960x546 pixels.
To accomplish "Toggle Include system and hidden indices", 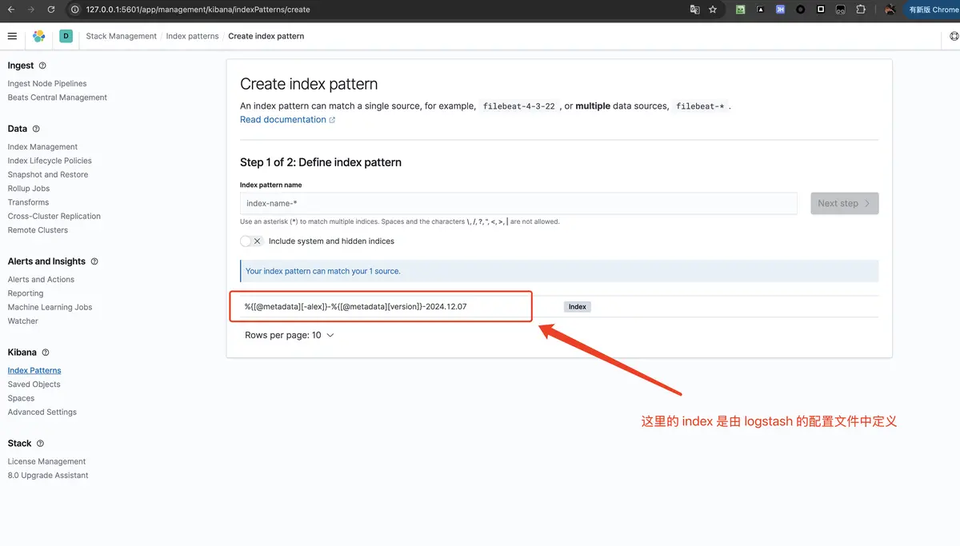I will click(x=251, y=241).
